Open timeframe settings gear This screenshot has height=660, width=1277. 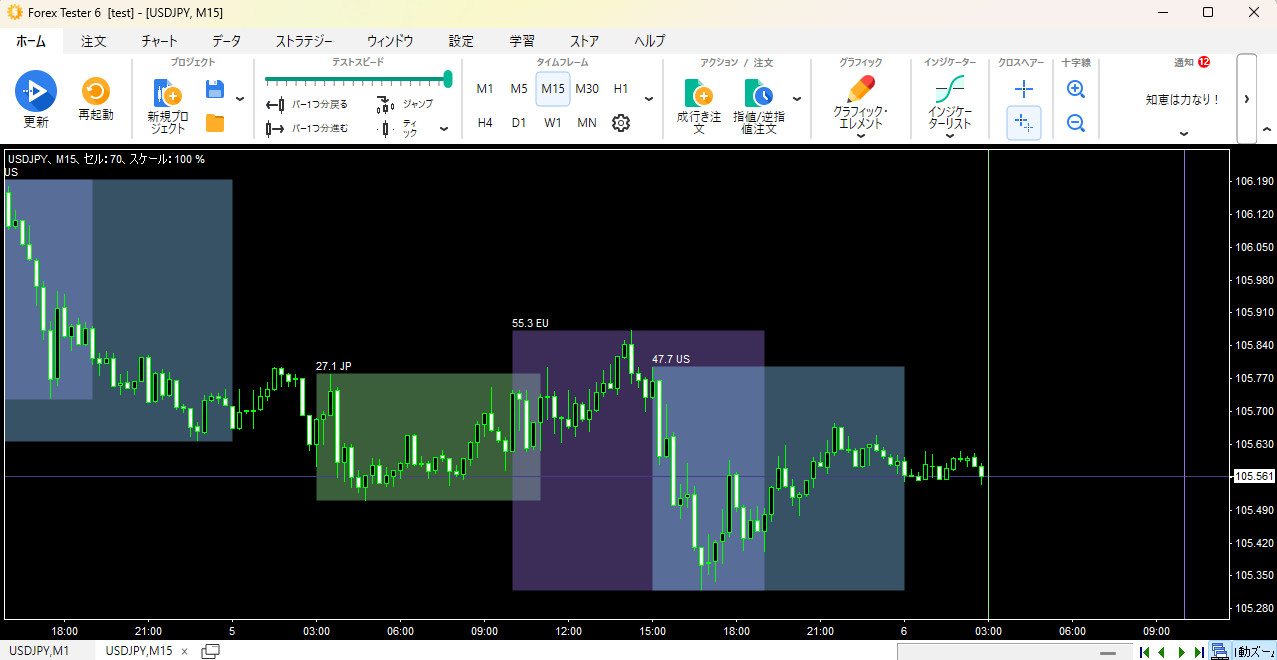621,123
